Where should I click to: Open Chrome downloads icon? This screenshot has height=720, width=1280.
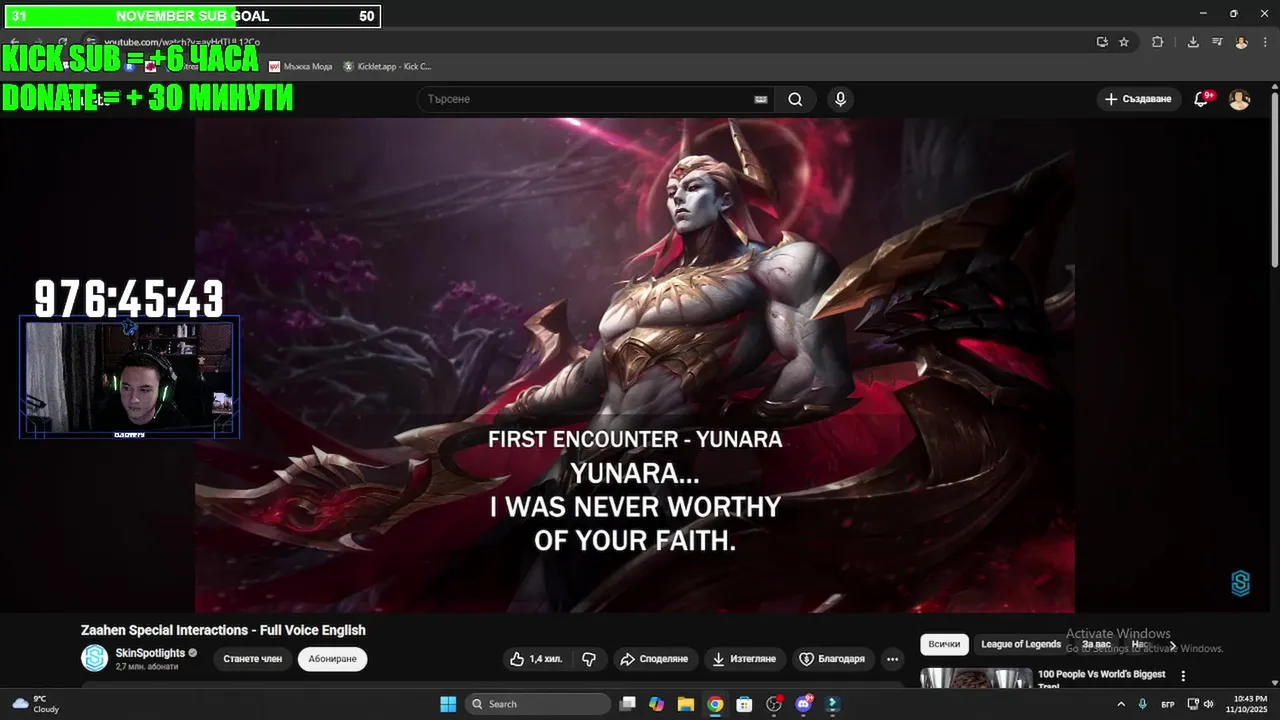1193,42
